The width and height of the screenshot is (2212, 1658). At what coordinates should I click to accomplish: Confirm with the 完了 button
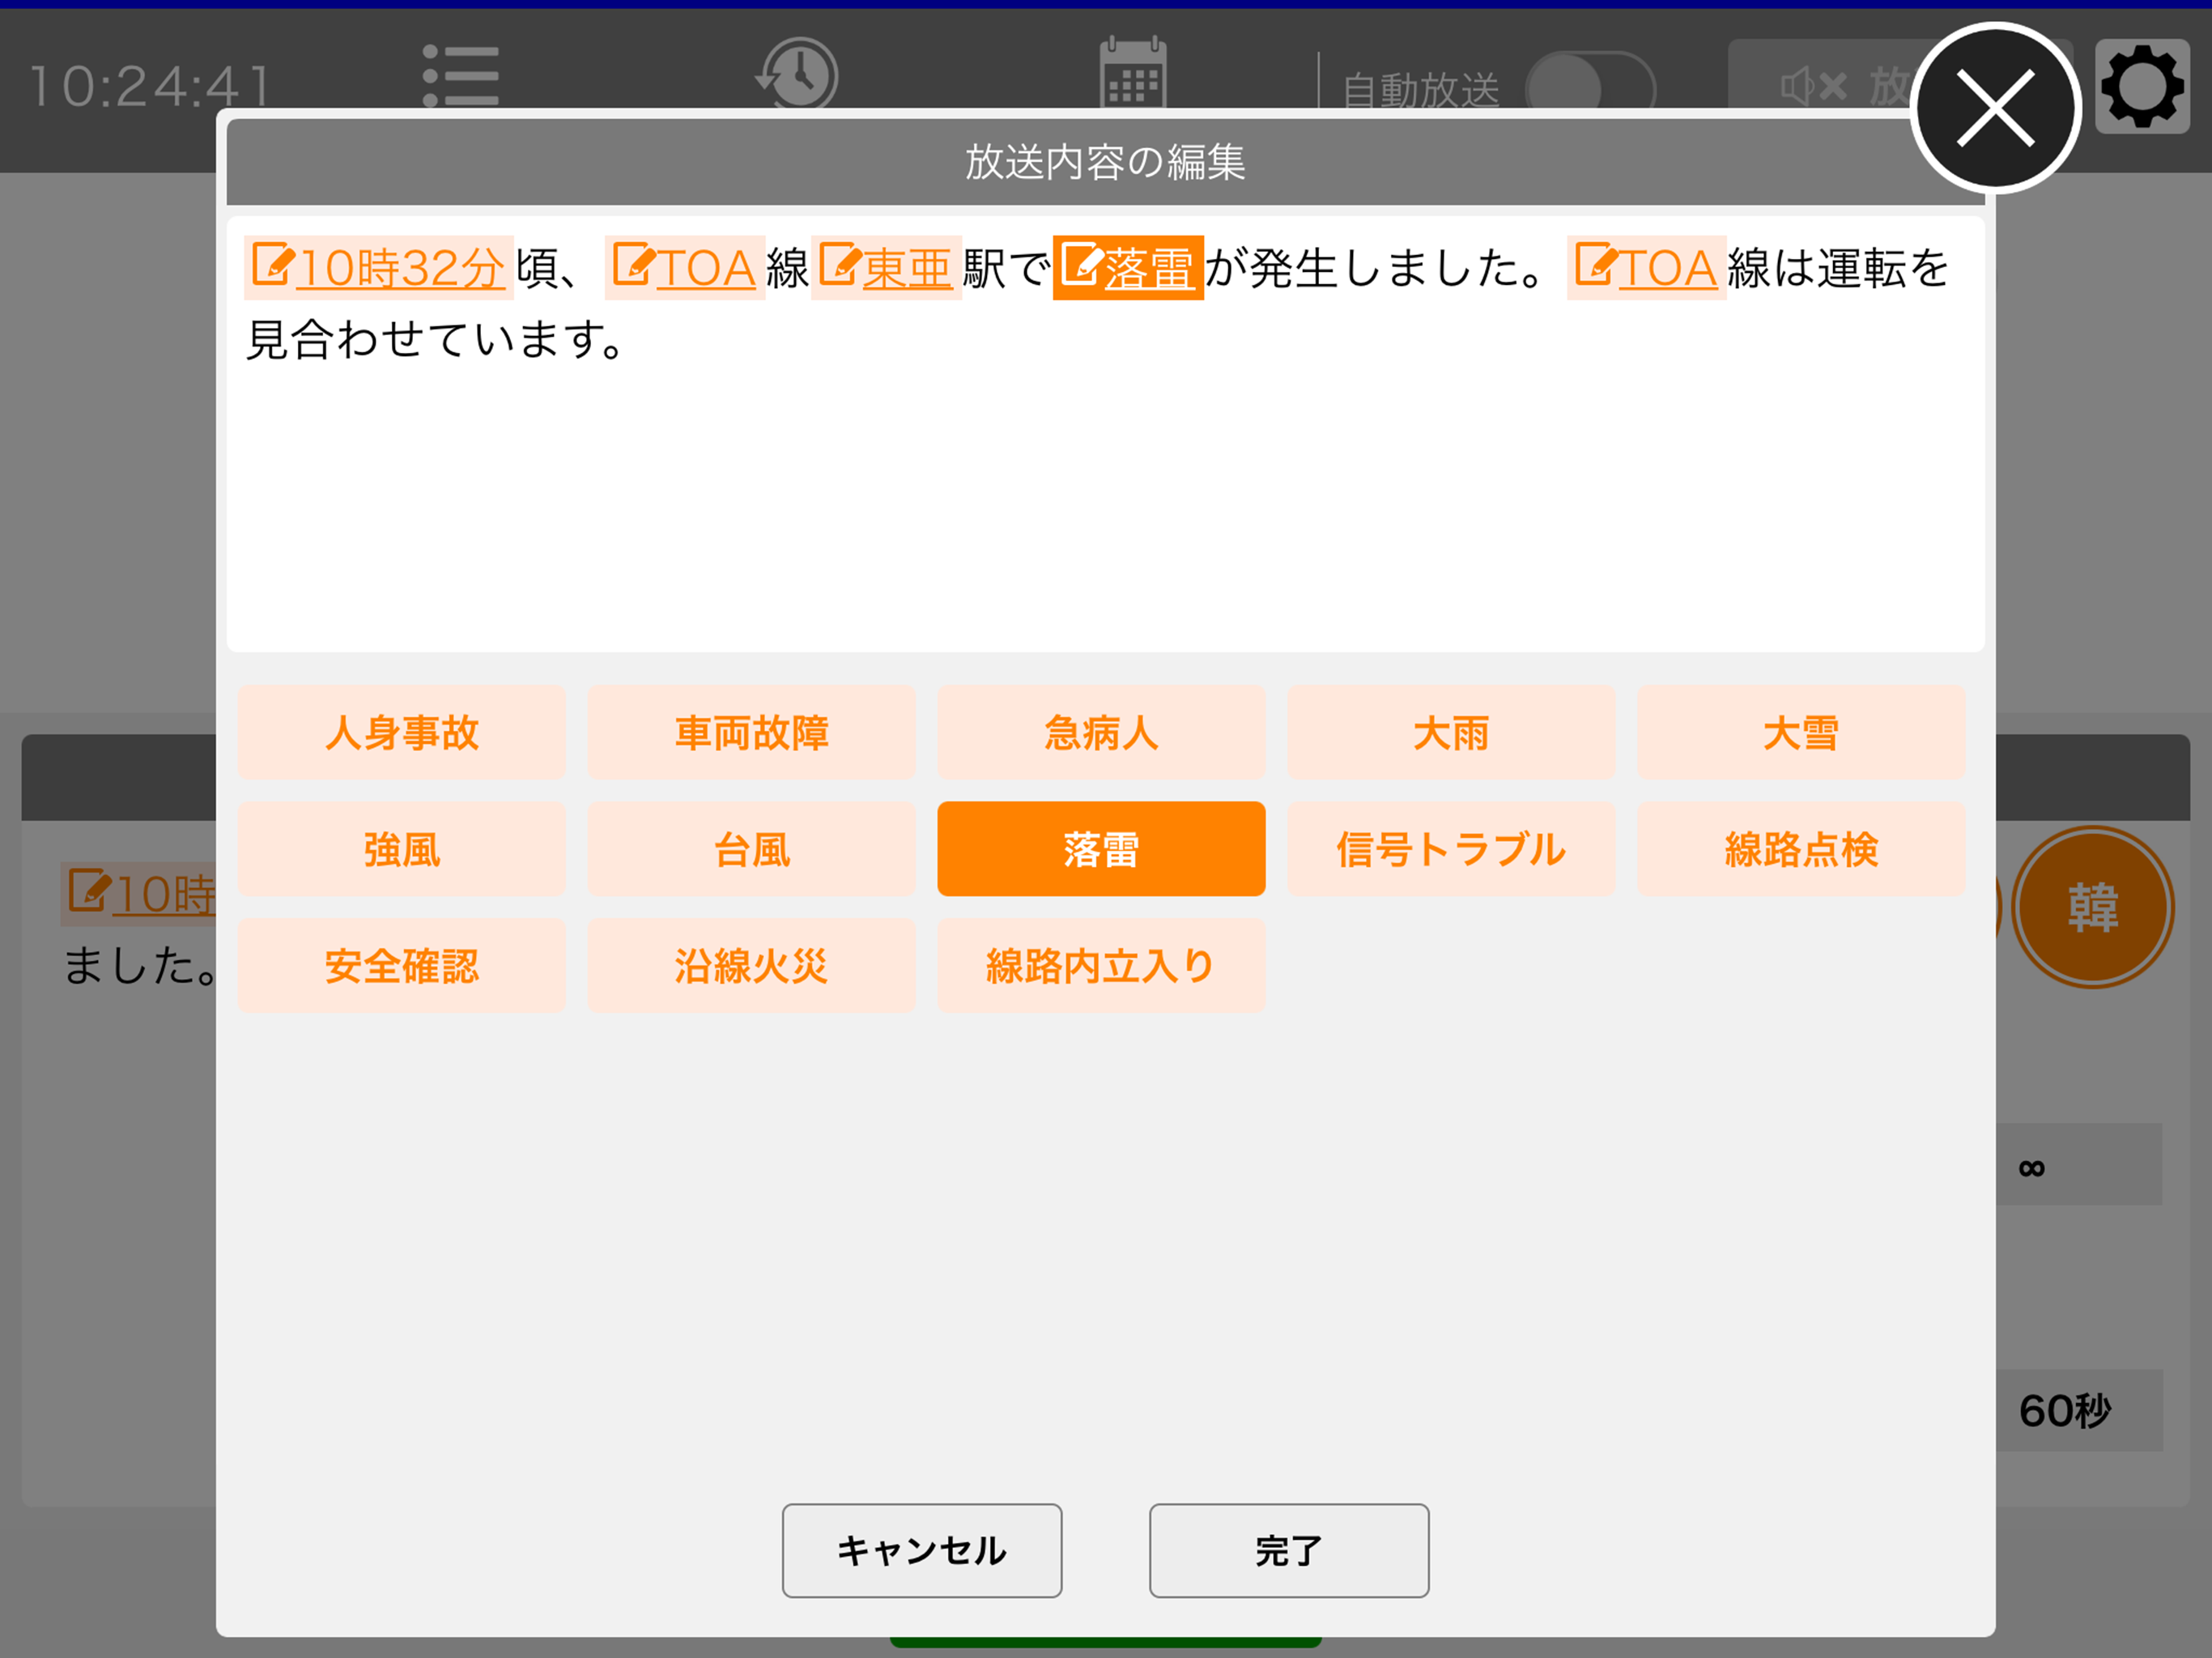[x=1289, y=1550]
